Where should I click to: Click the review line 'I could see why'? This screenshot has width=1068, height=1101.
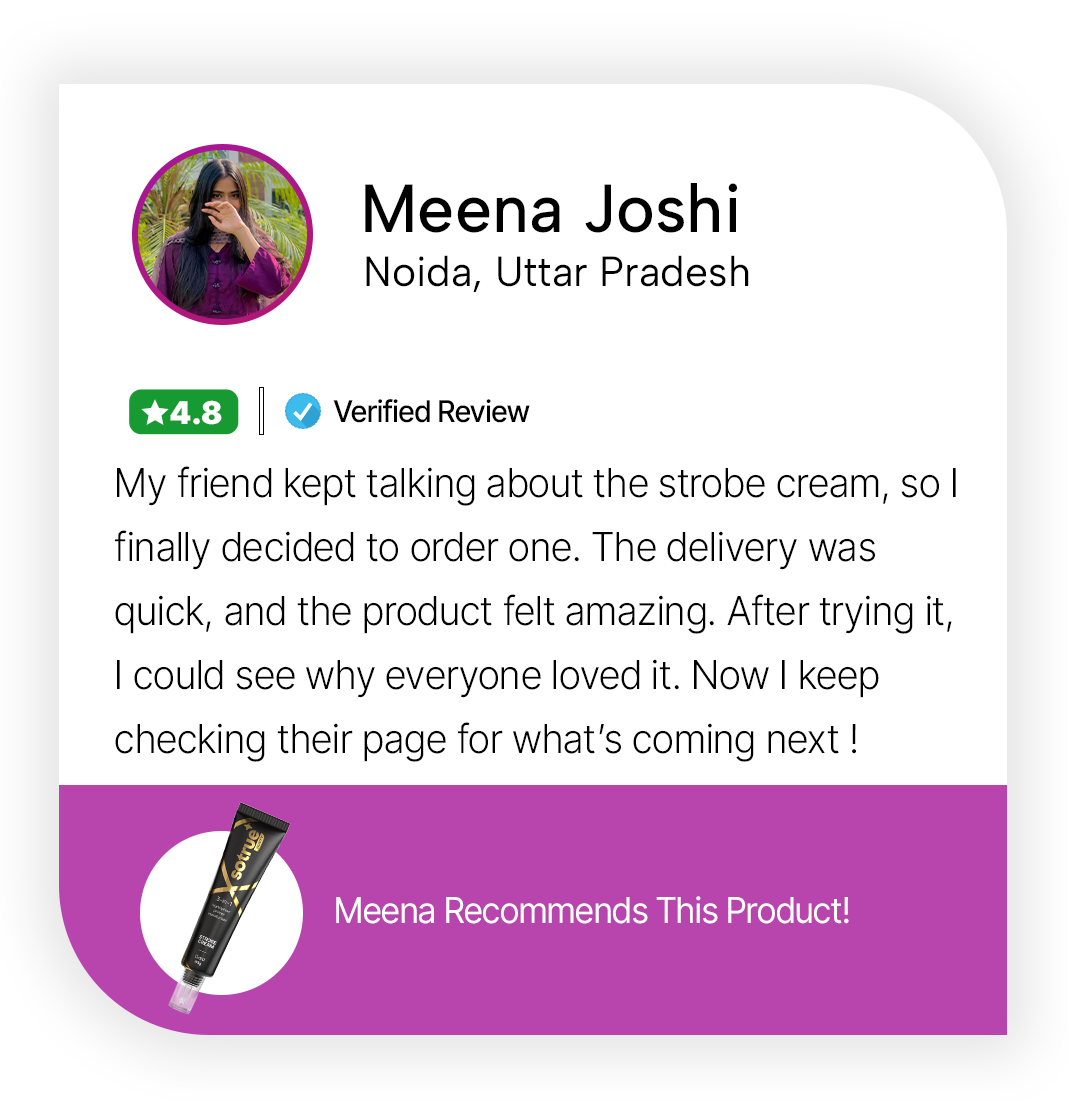[496, 677]
